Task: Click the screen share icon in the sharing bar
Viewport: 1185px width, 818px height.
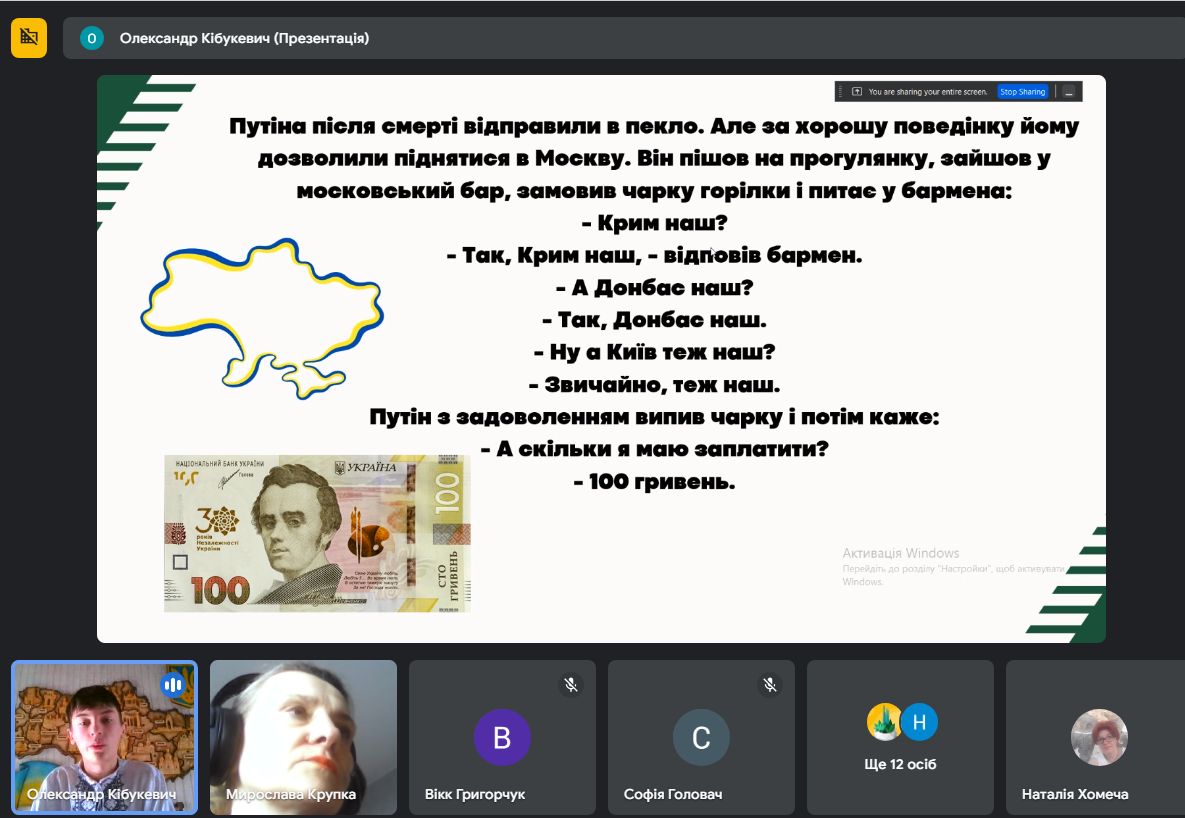Action: [x=857, y=92]
